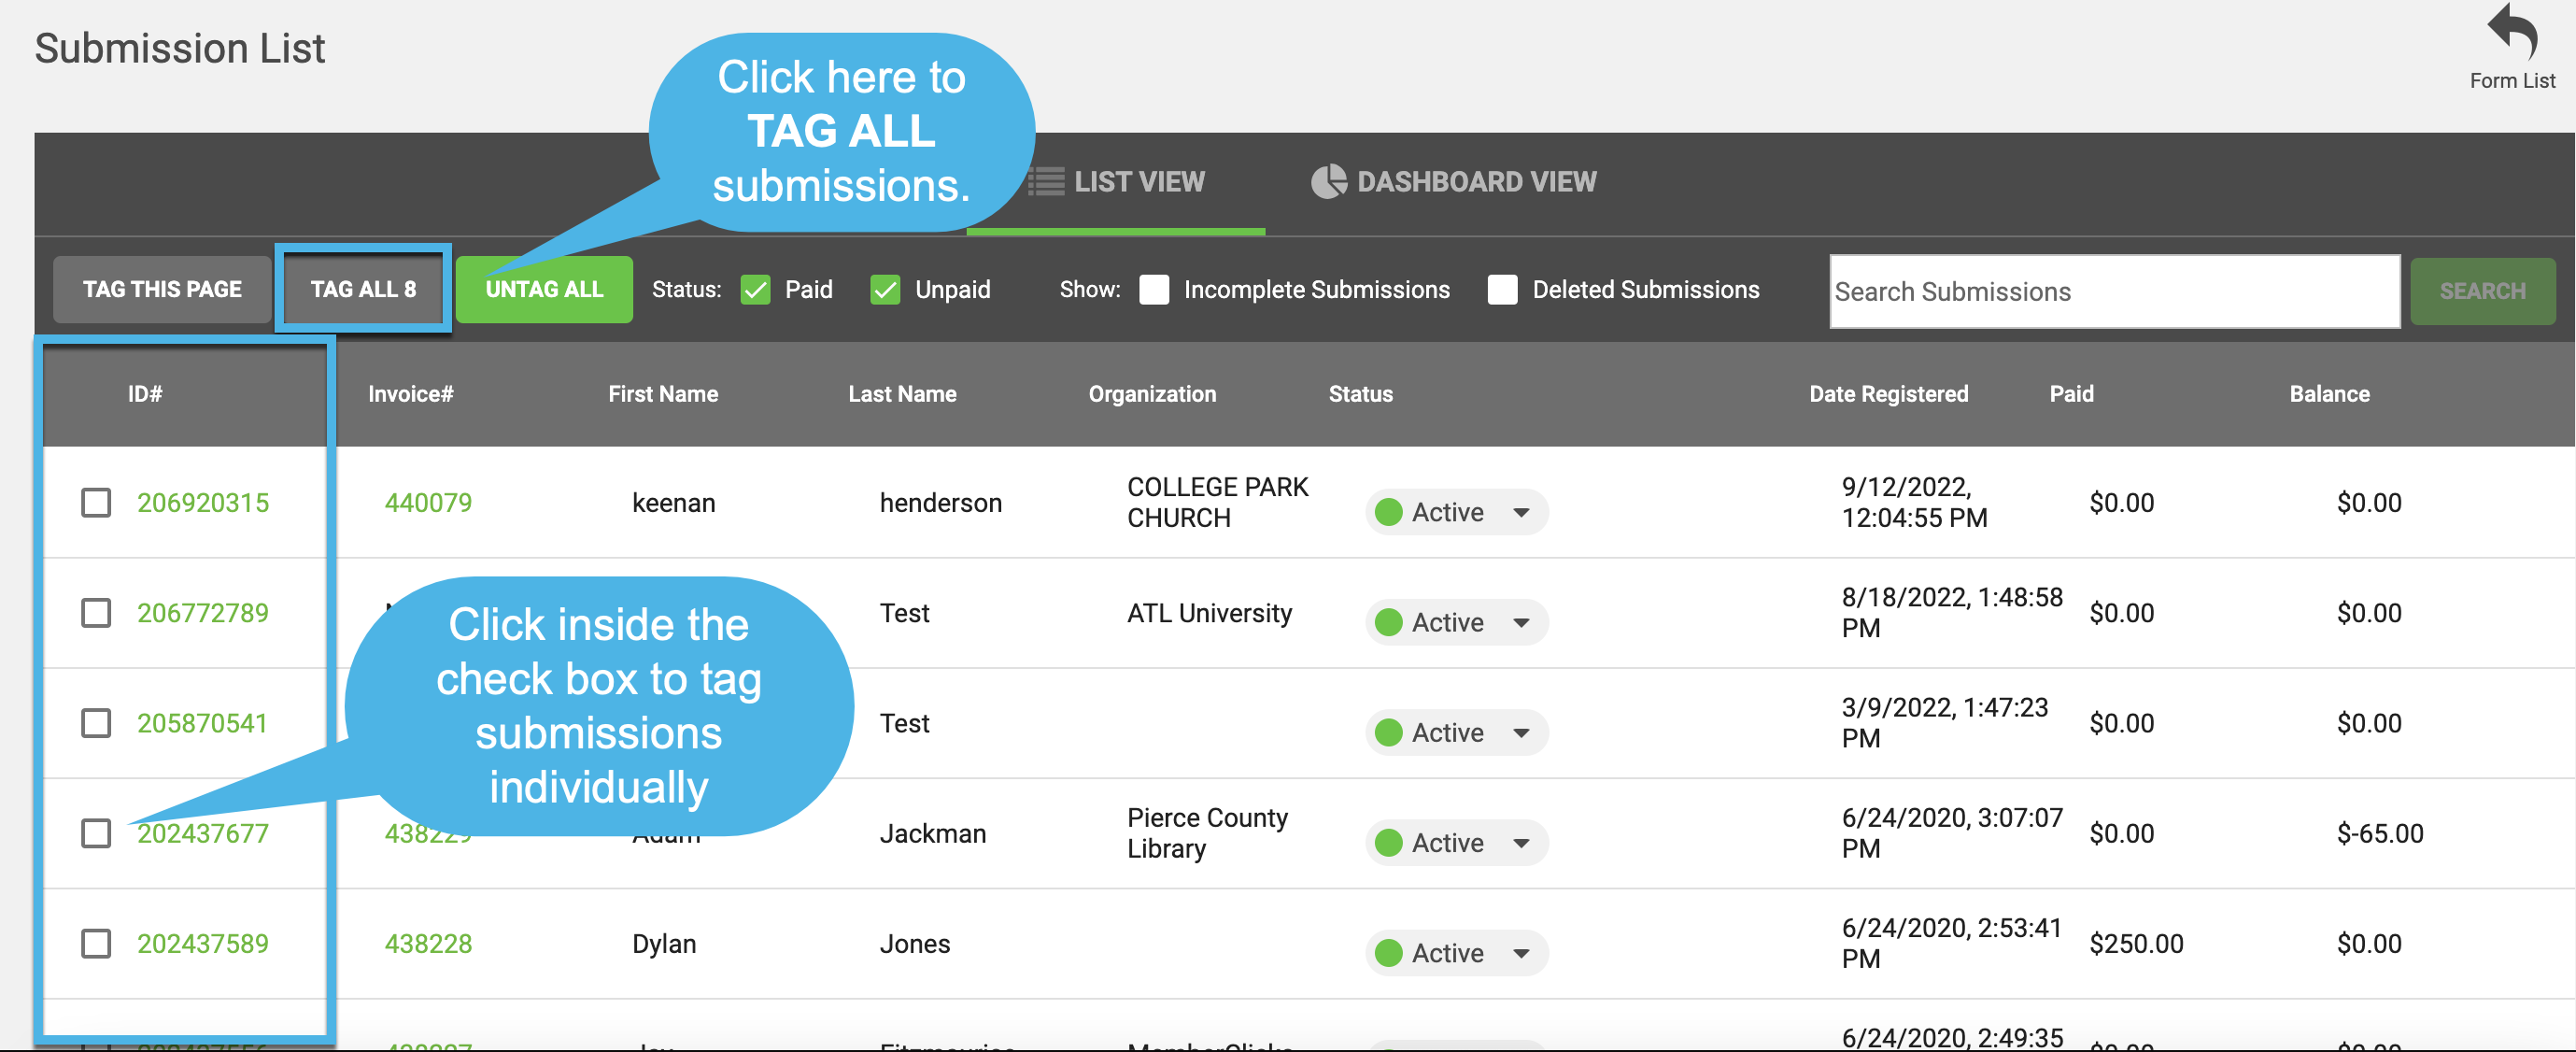Click the last name 'henderson' cell
Screen dimensions: 2576x1052
tap(941, 503)
